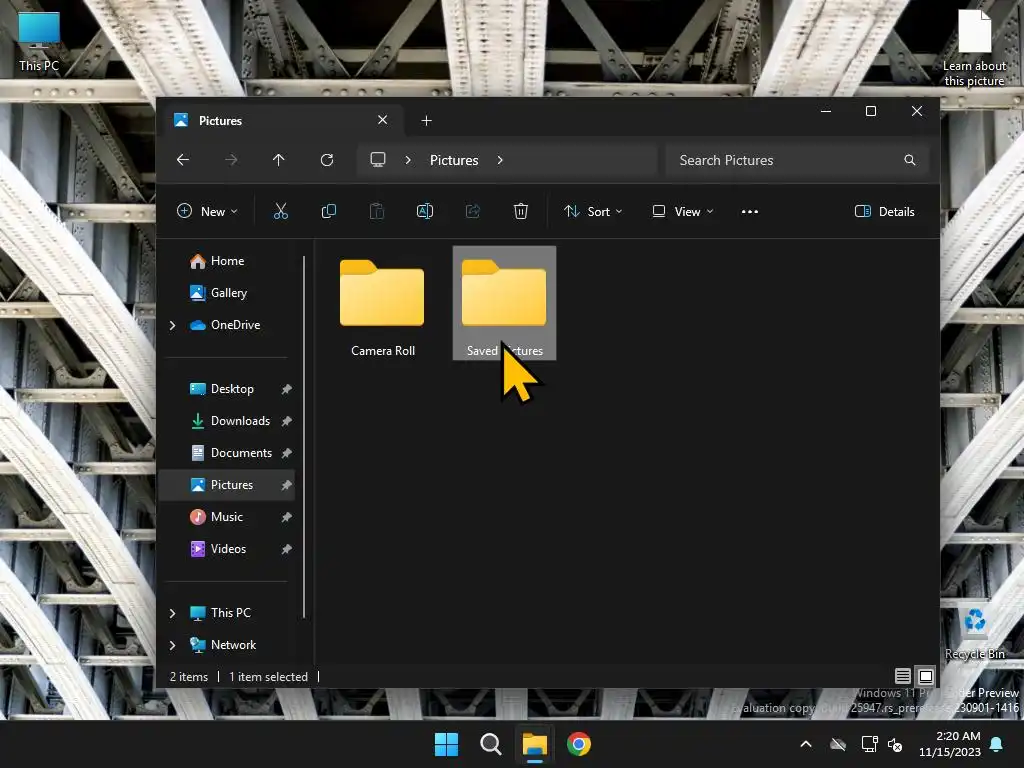Click the pin icon next to Documents
The image size is (1024, 768).
click(286, 453)
